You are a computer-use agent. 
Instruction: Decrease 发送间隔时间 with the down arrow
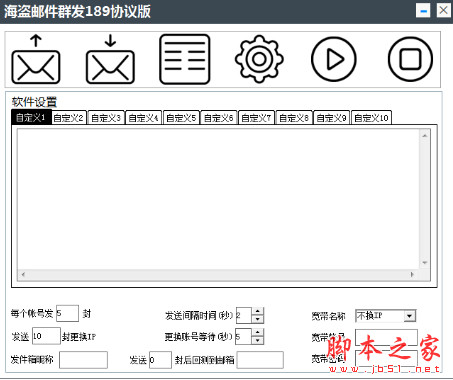257,319
